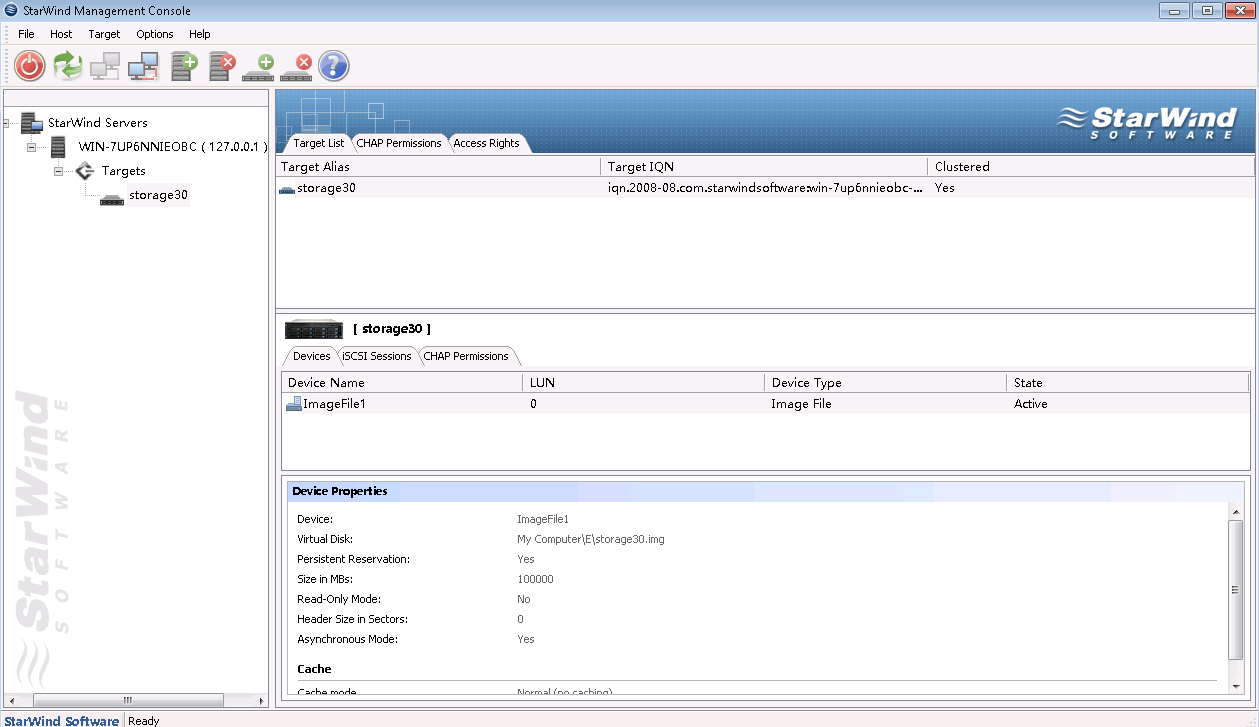Viewport: 1259px width, 727px height.
Task: Click tree panel scroll right arrow
Action: [x=262, y=700]
